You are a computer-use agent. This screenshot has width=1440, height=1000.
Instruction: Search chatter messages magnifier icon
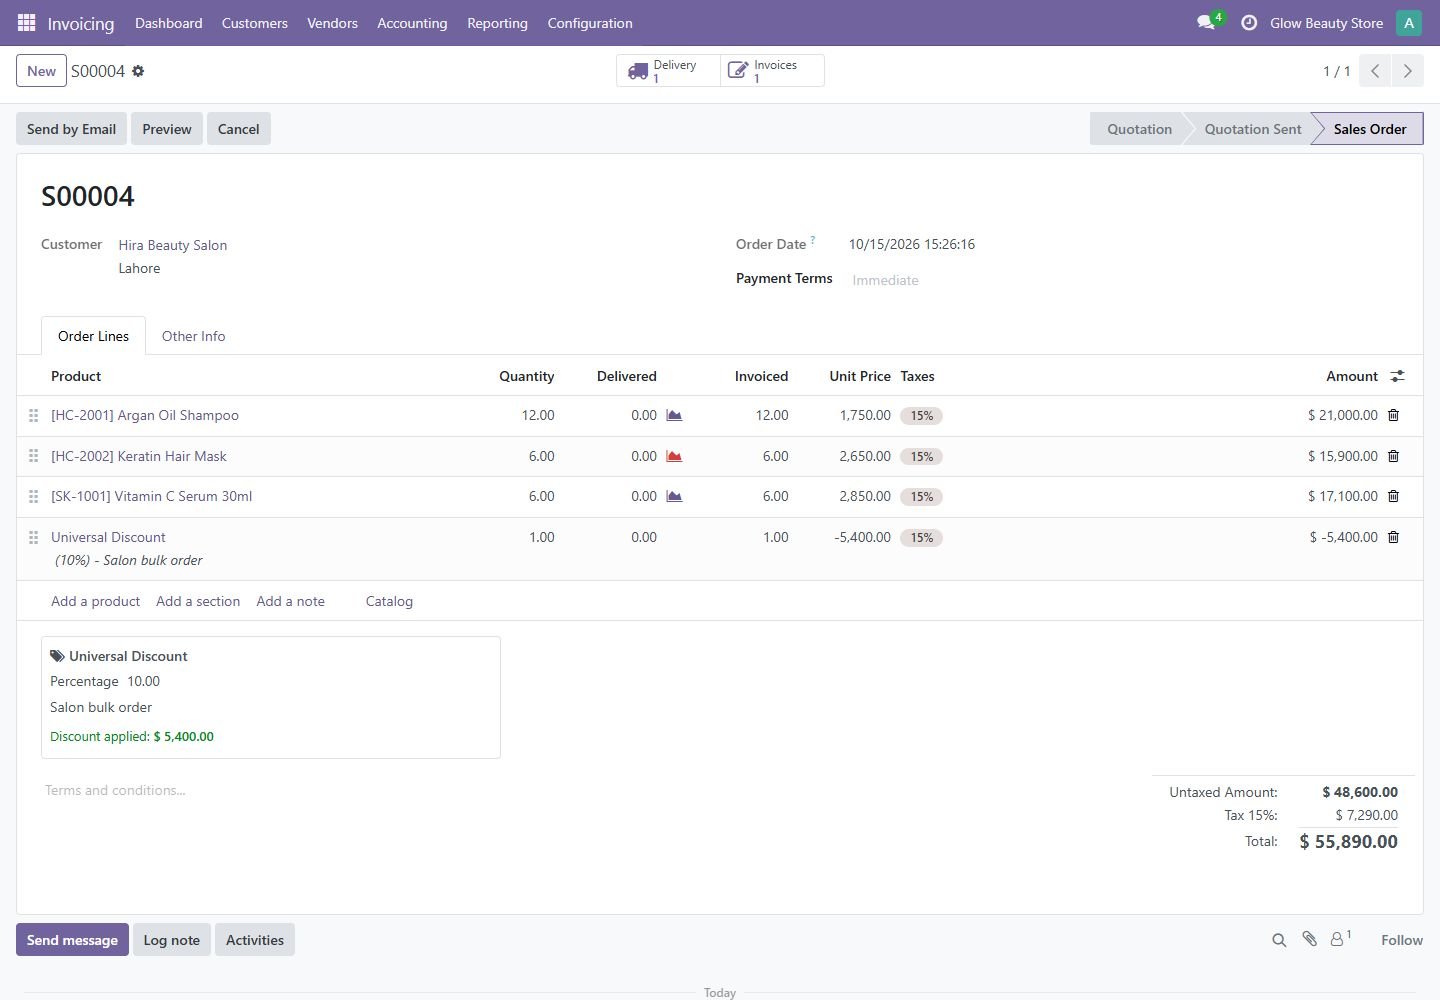tap(1279, 940)
